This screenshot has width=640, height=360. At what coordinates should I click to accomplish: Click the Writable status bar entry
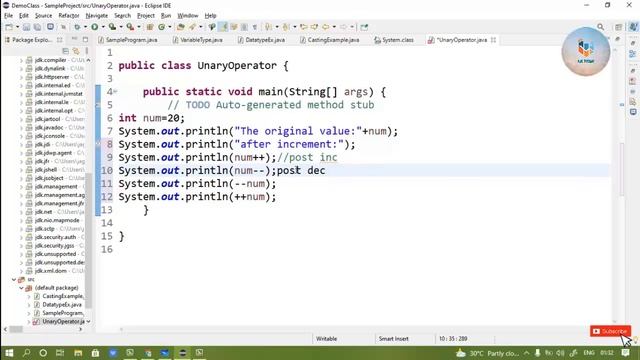pyautogui.click(x=327, y=339)
